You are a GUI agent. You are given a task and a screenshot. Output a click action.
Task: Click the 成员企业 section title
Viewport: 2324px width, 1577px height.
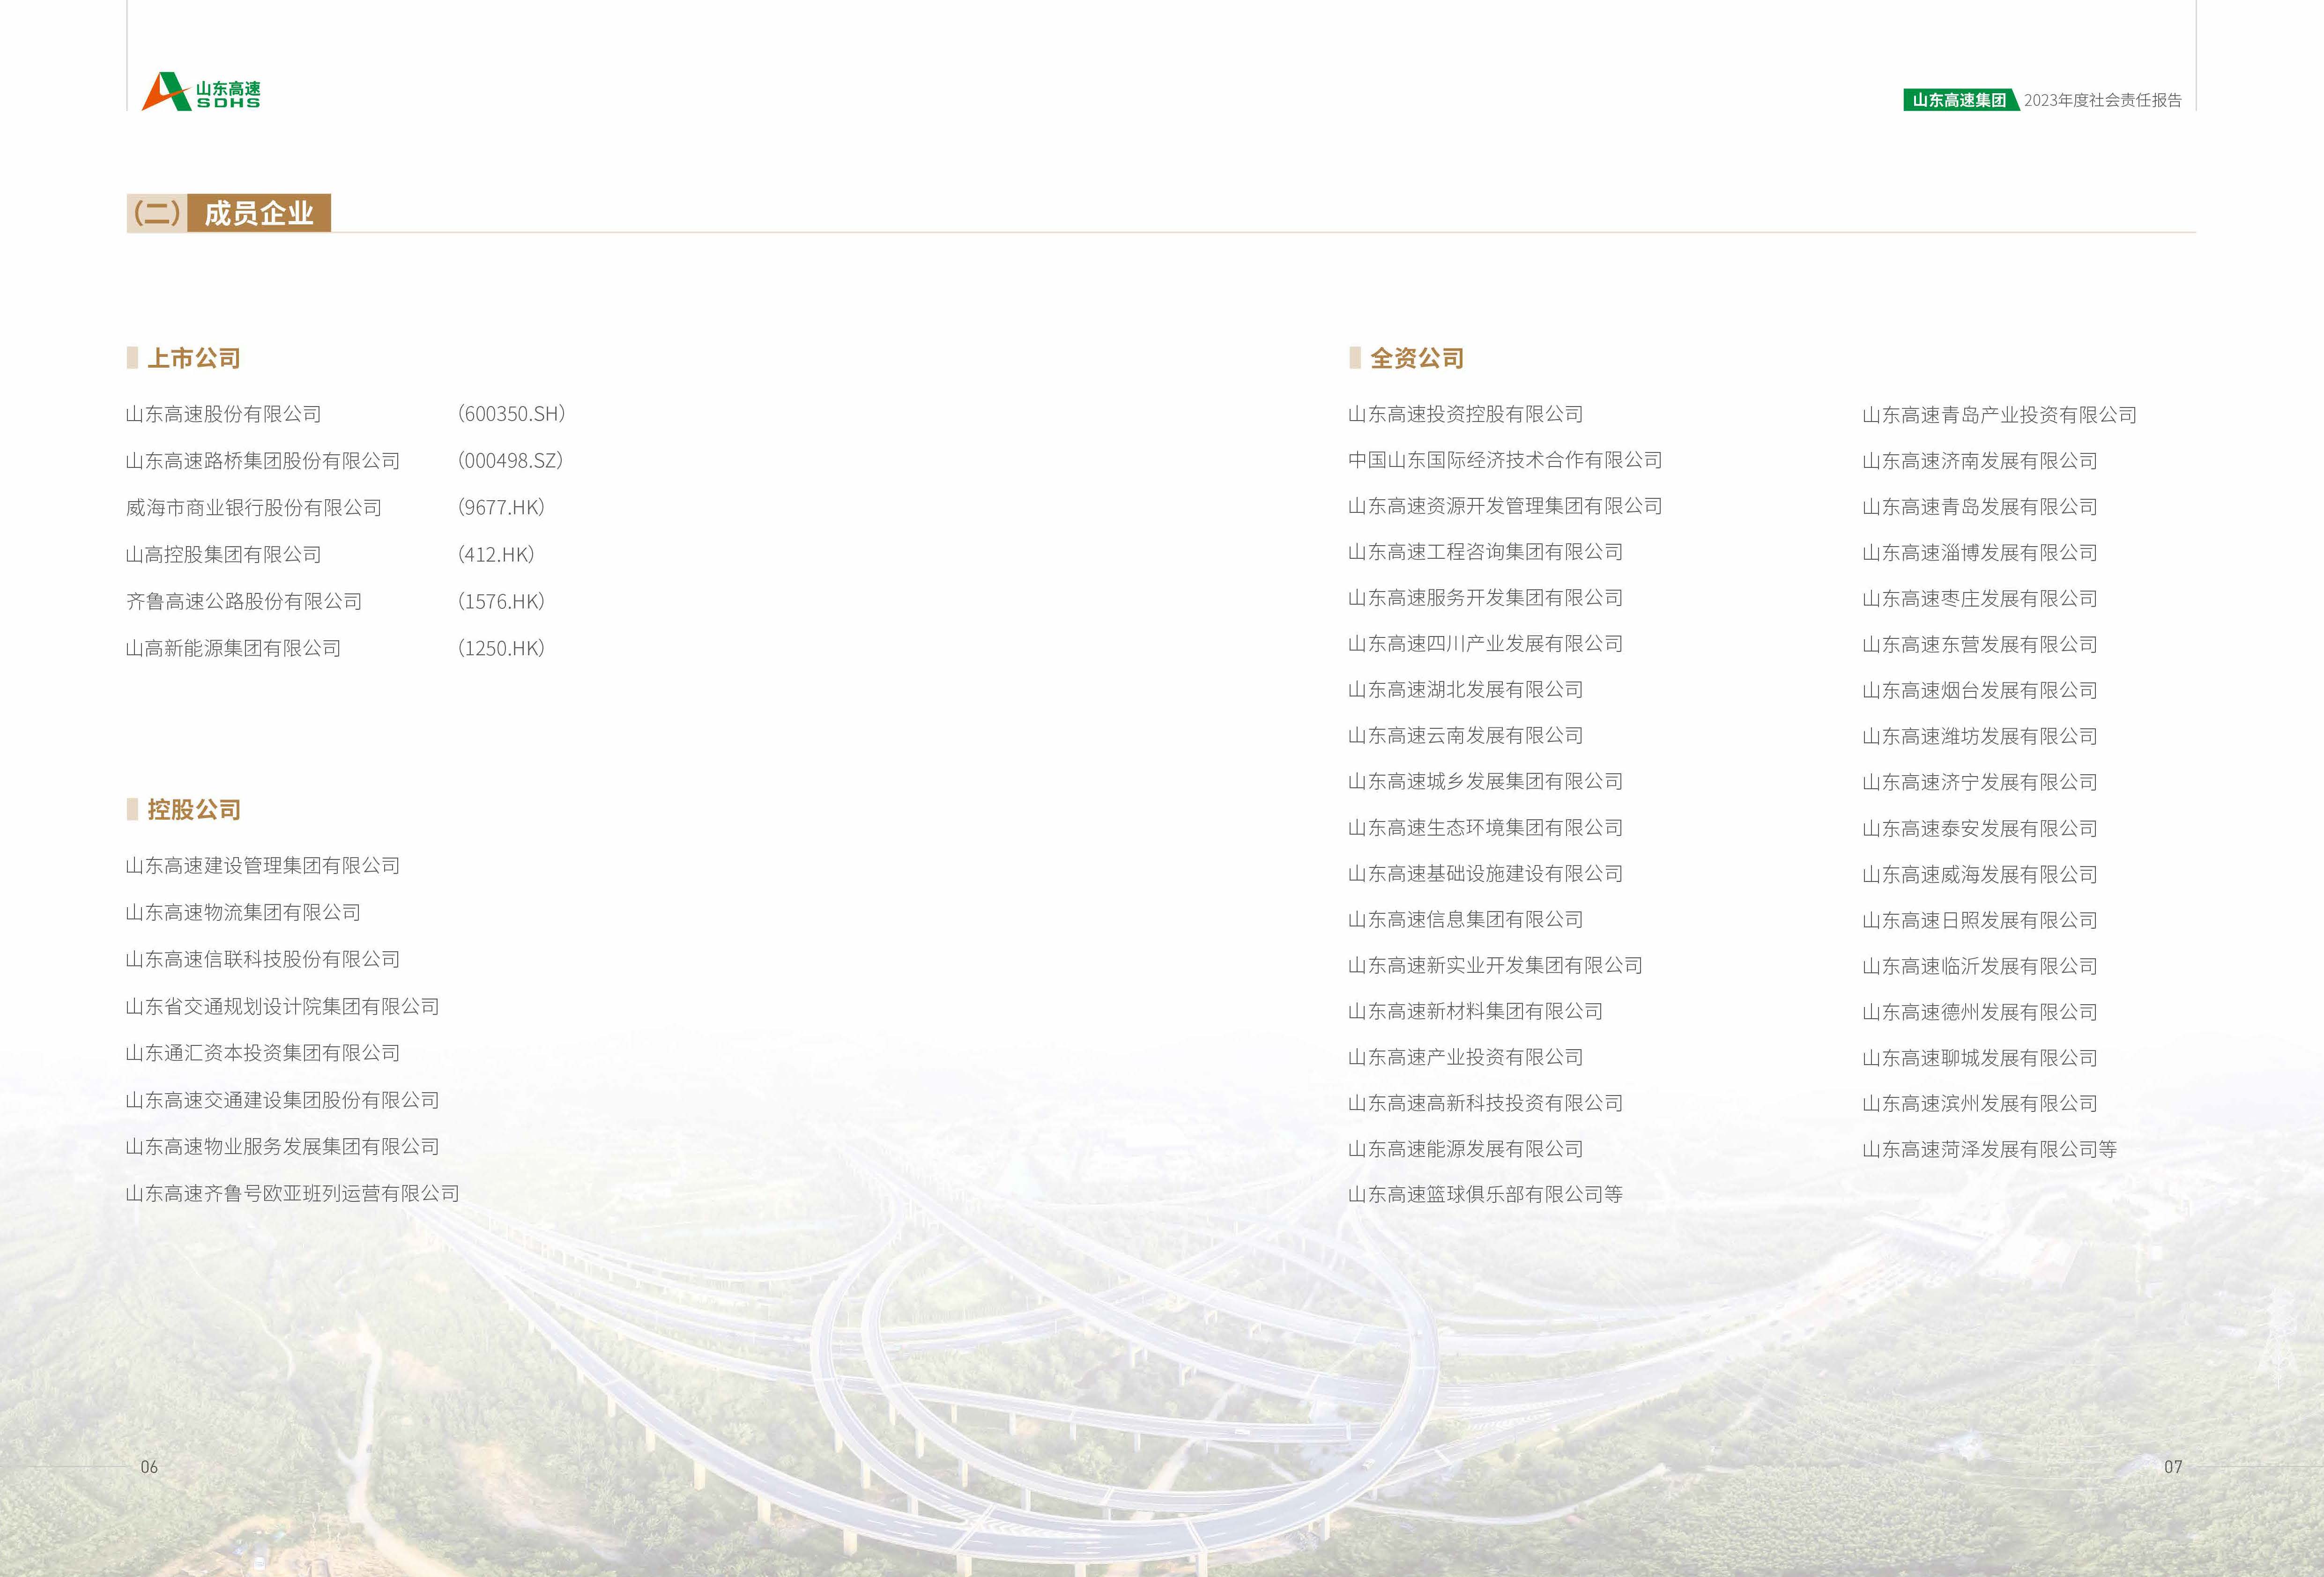[x=259, y=213]
